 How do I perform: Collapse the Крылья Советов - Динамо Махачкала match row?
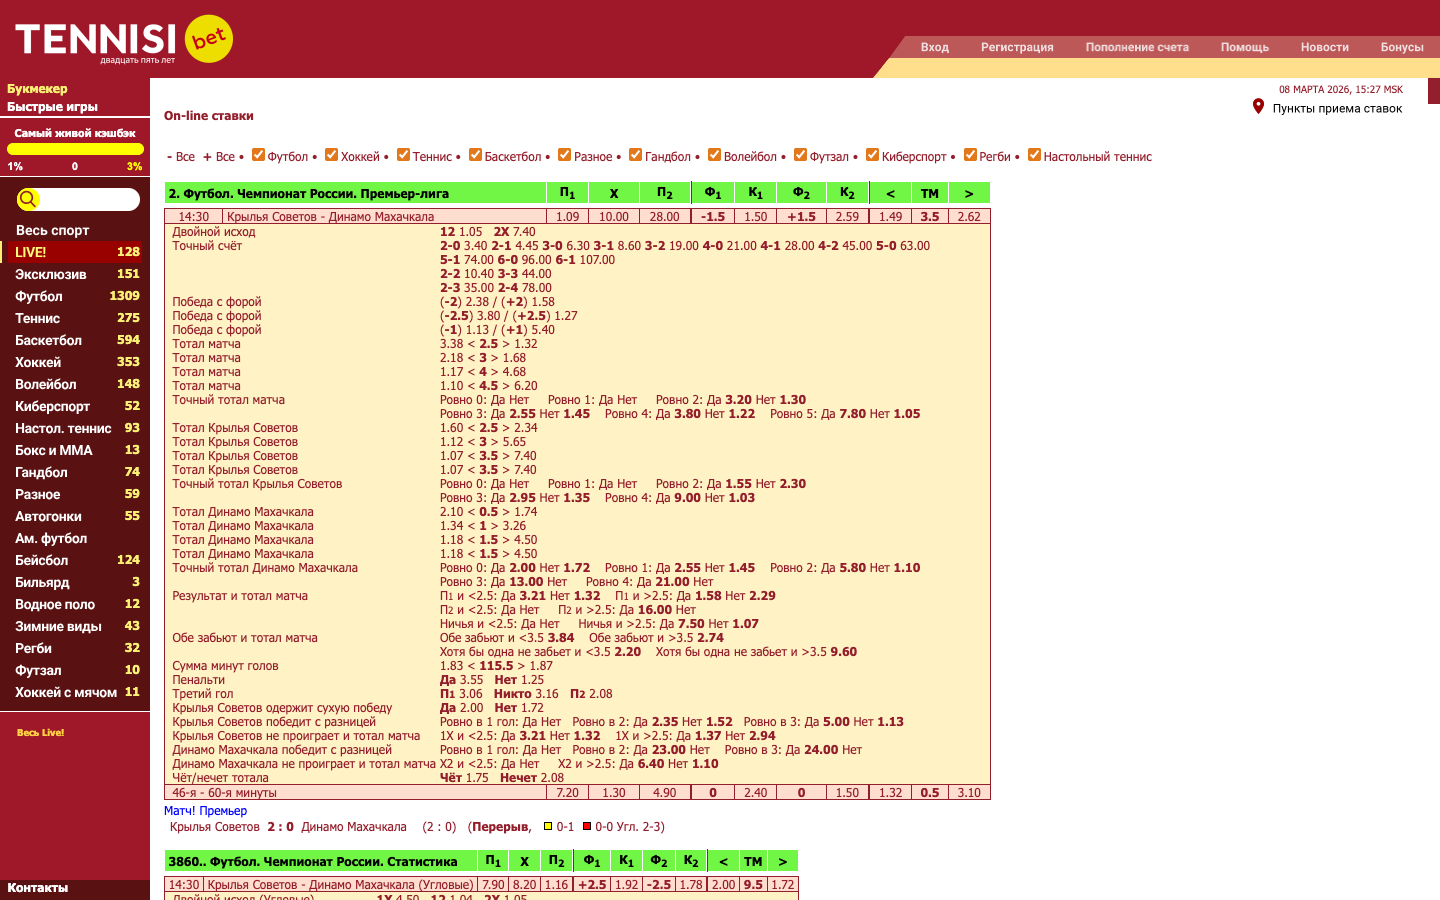pos(330,217)
